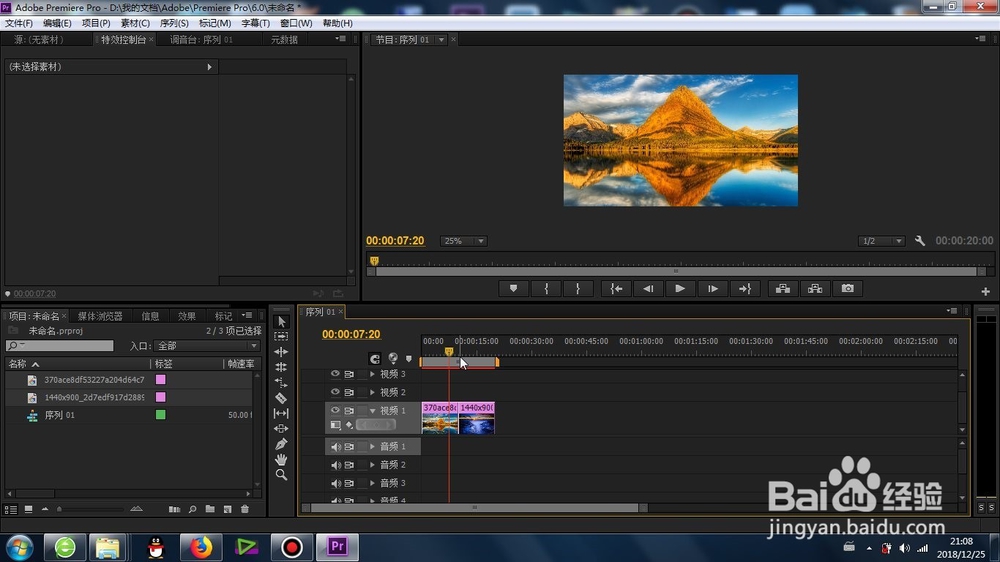Toggle sync lock on Audio 1 track
The width and height of the screenshot is (1000, 562).
tap(349, 447)
